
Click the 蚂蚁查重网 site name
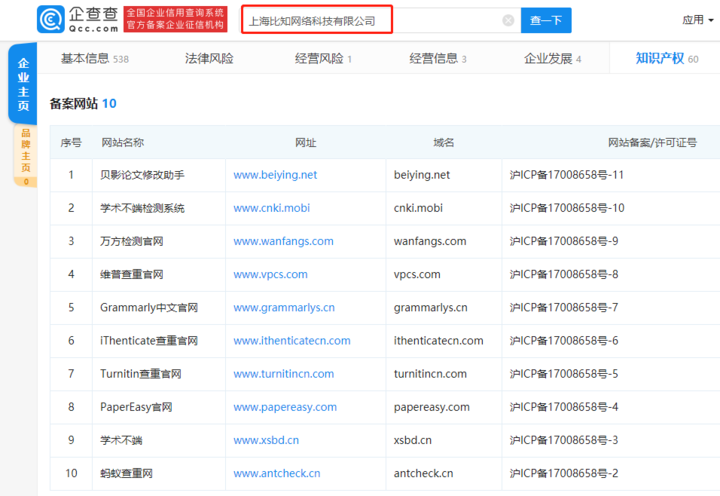(126, 473)
